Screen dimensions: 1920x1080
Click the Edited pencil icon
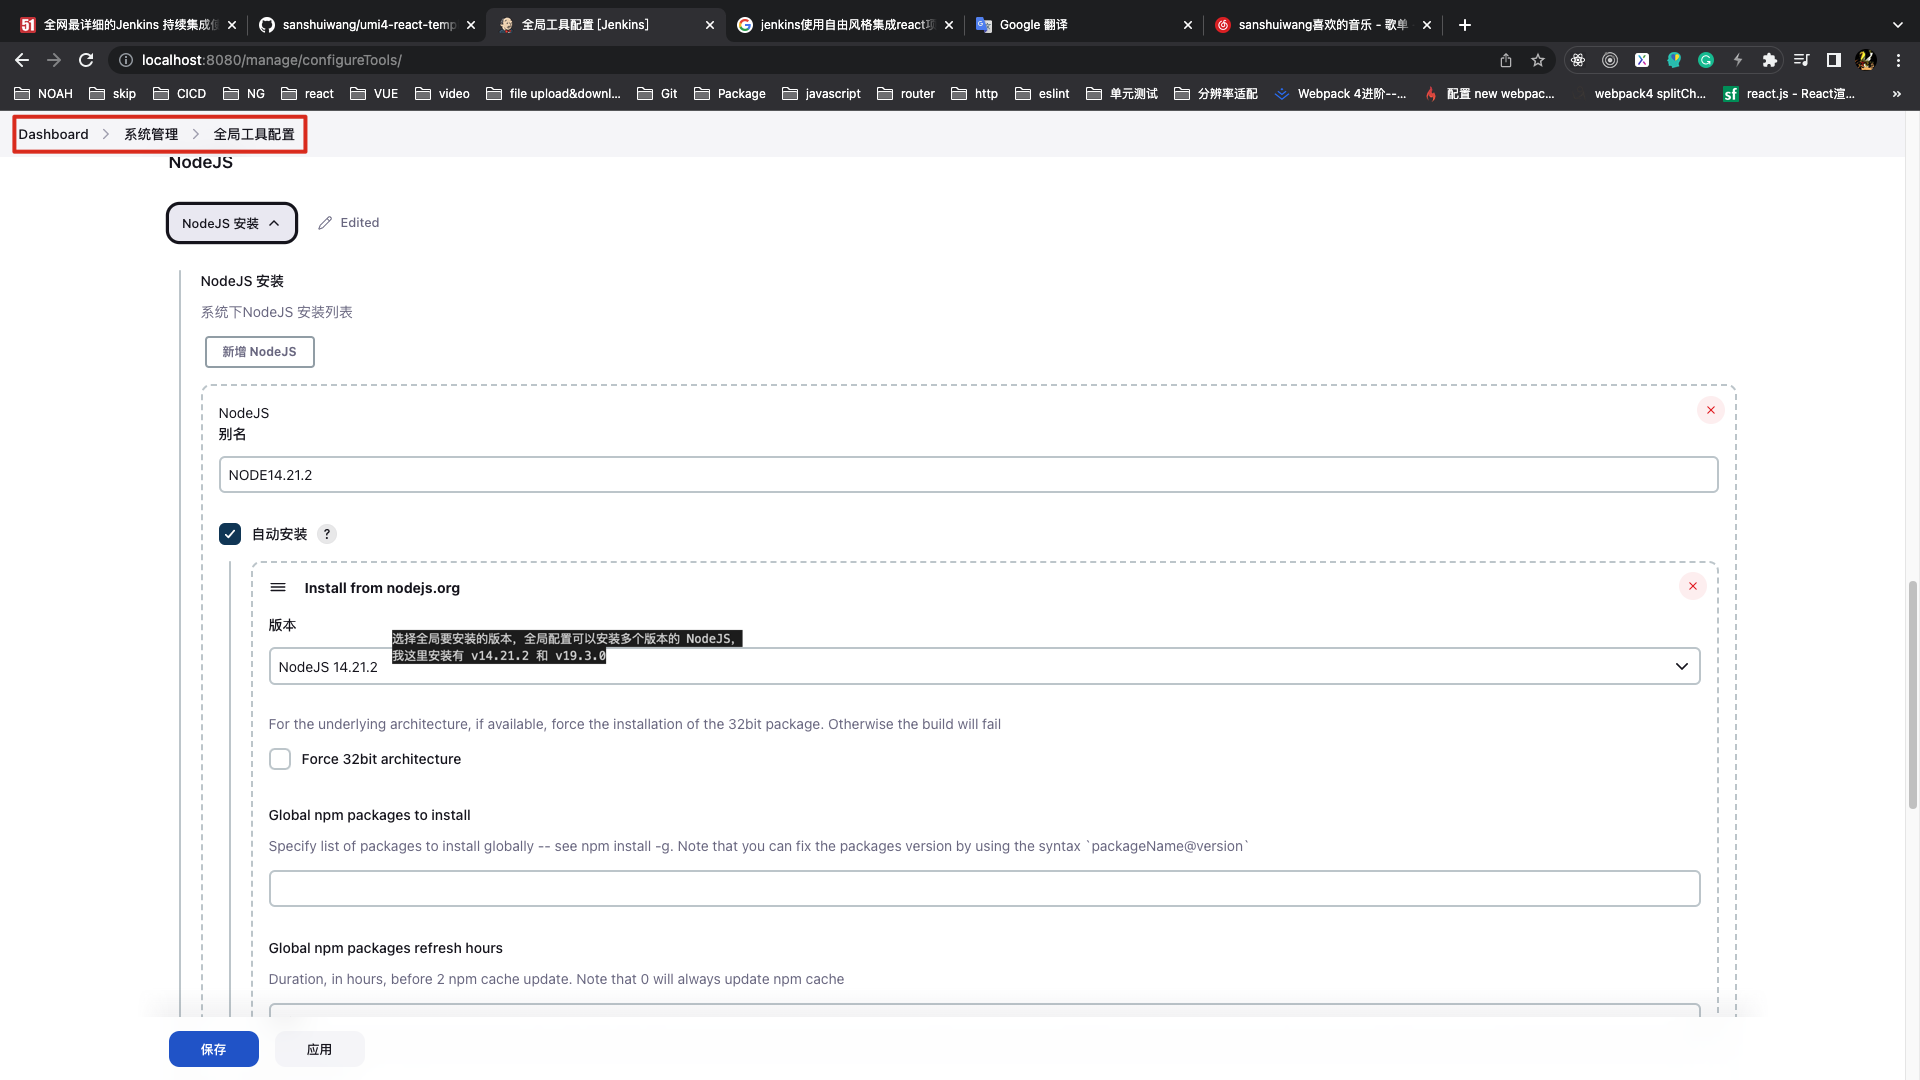pyautogui.click(x=326, y=222)
